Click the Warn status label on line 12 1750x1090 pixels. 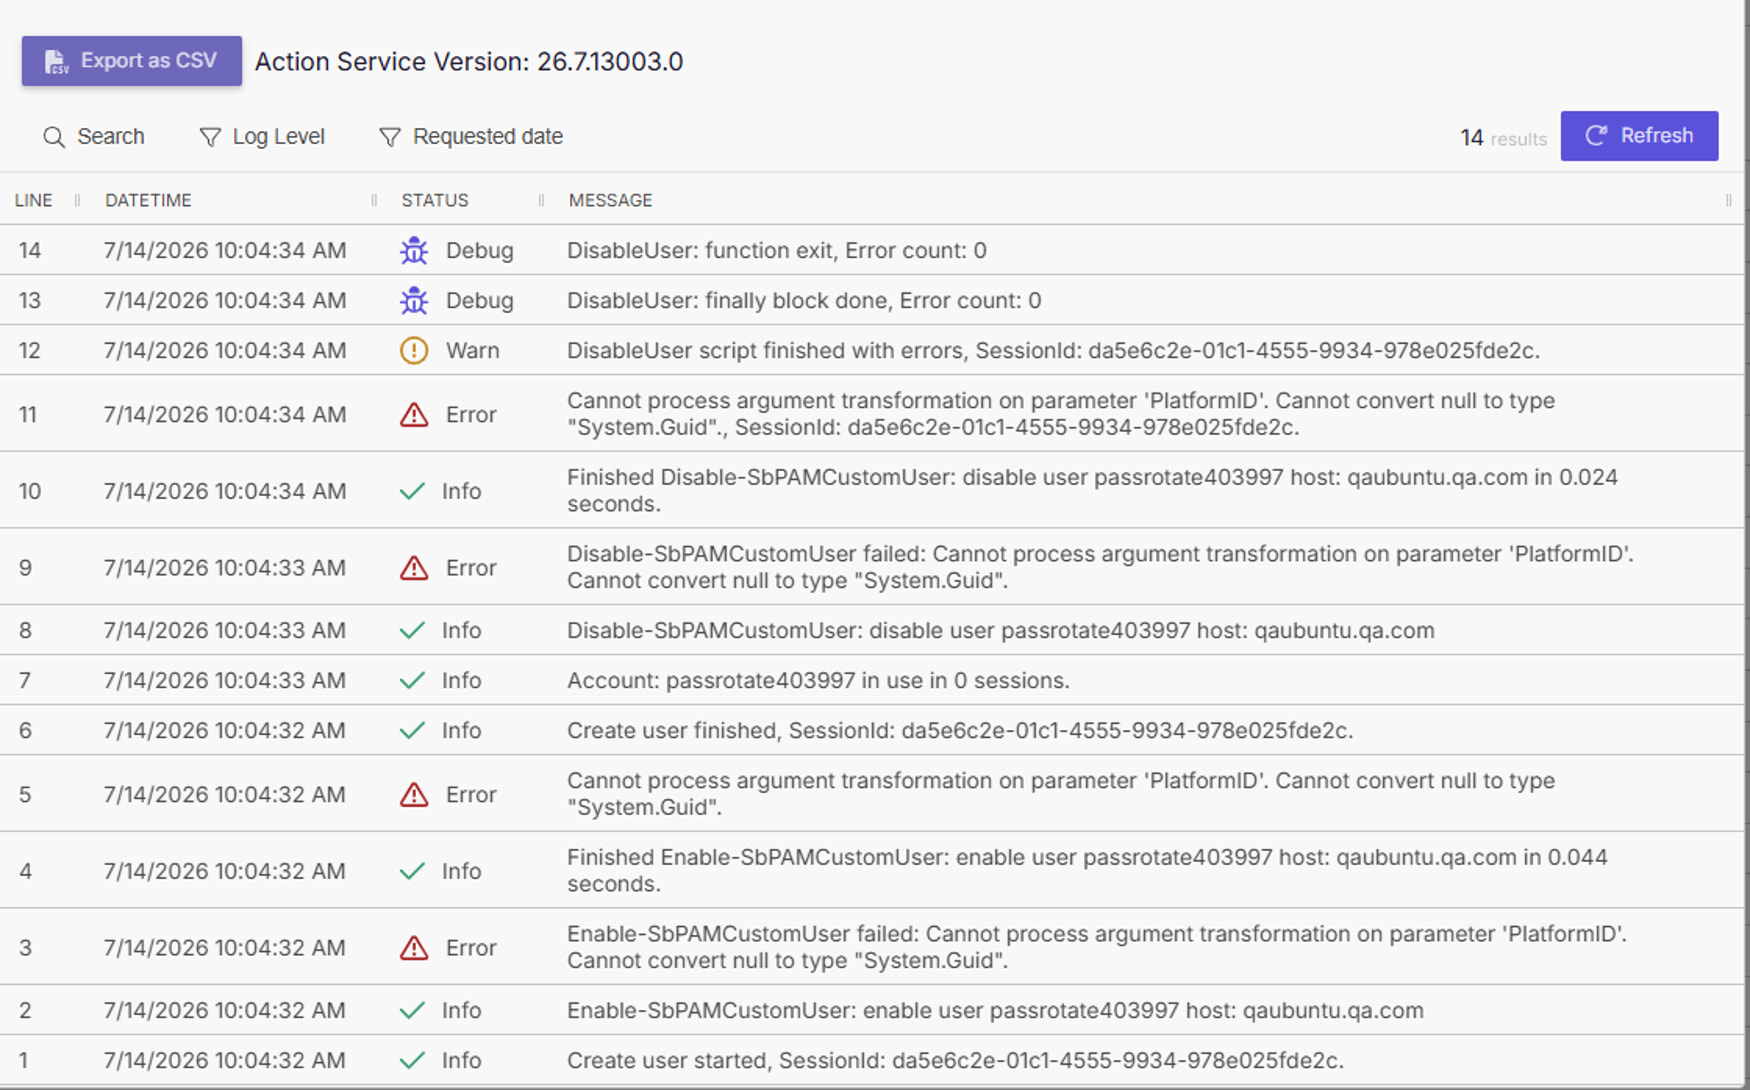pos(472,350)
